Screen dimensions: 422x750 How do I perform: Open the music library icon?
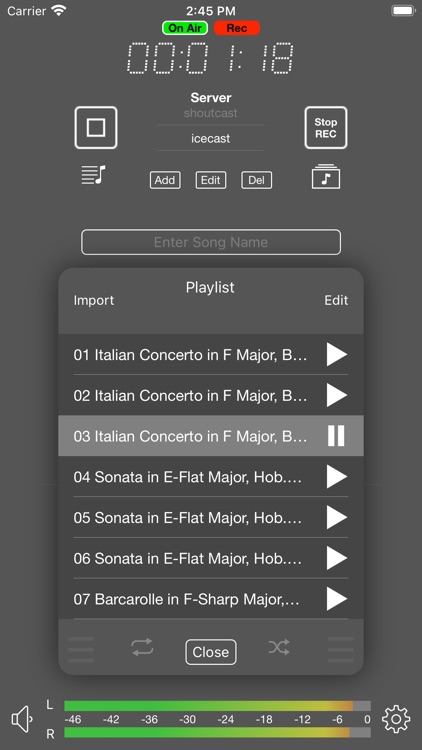point(326,177)
